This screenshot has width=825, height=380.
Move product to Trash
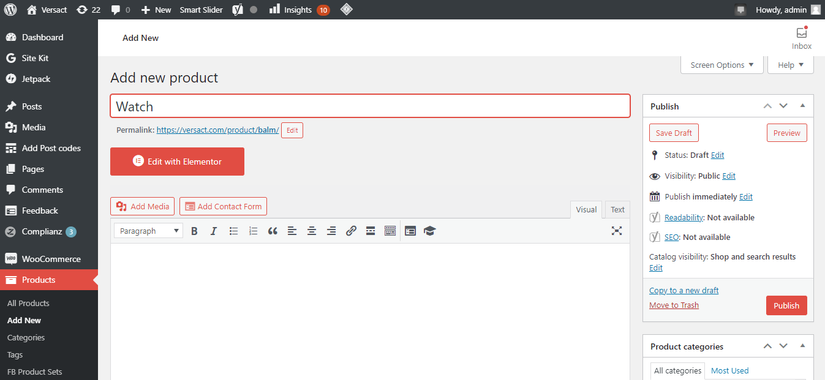click(x=674, y=305)
